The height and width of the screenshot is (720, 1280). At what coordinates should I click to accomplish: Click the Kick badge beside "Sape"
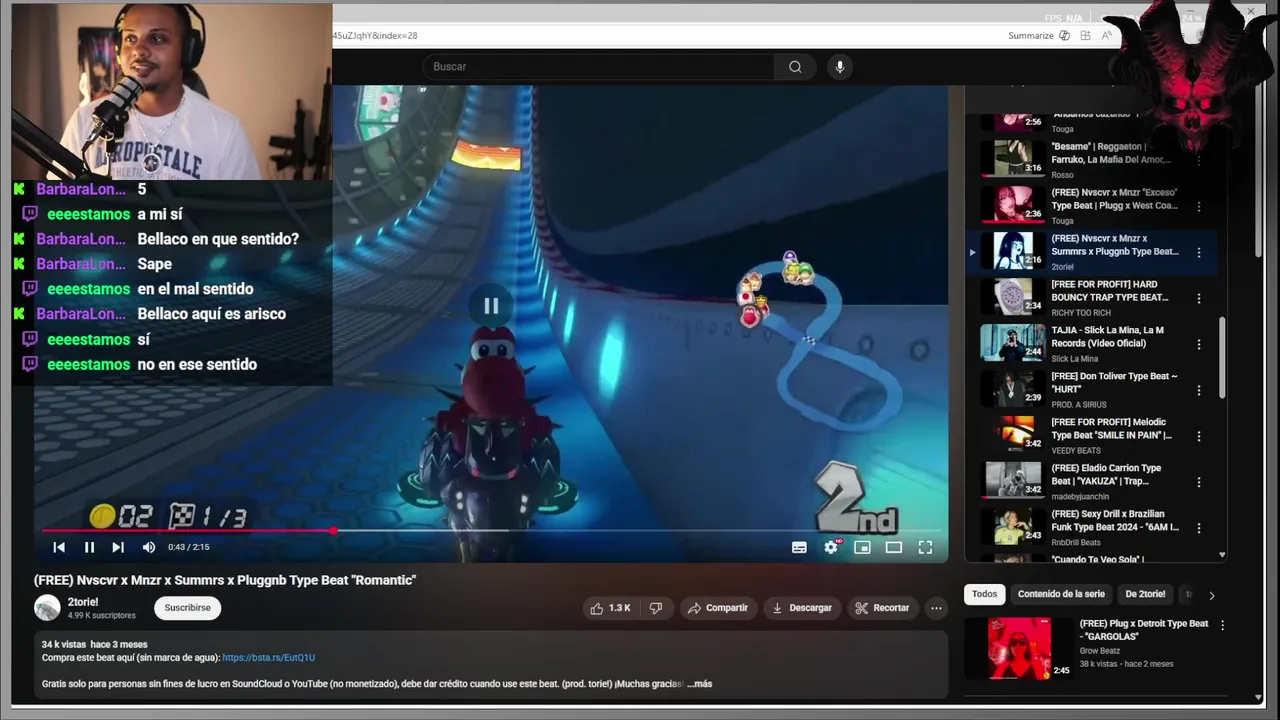19,264
